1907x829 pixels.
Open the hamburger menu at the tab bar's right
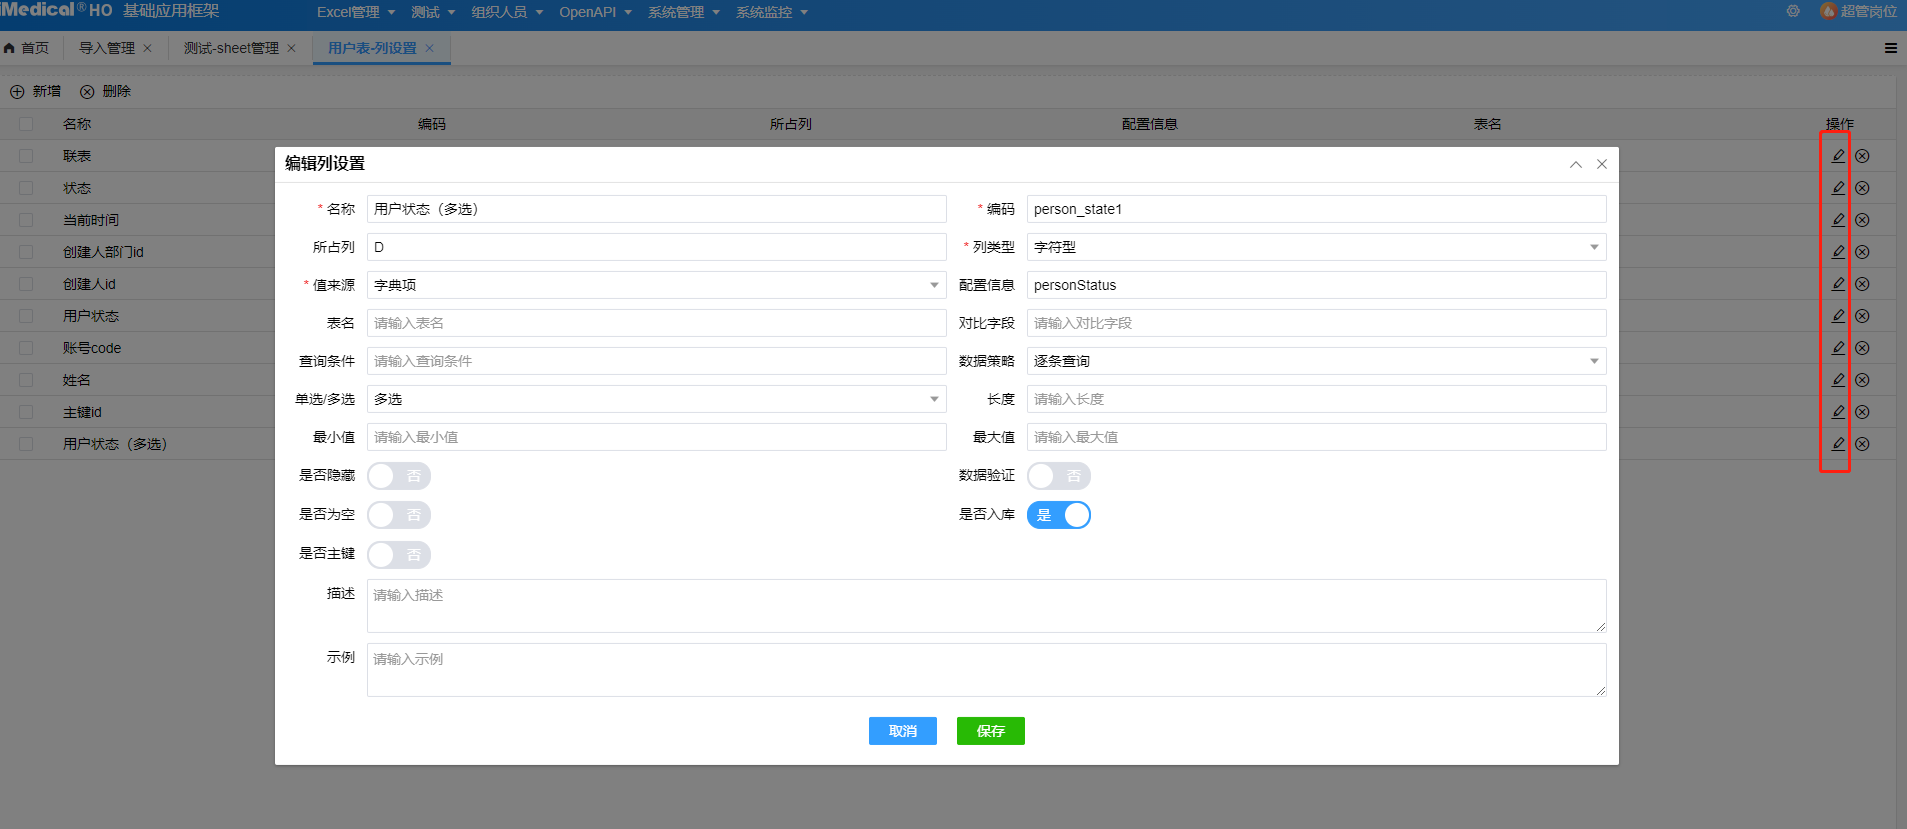[x=1891, y=48]
